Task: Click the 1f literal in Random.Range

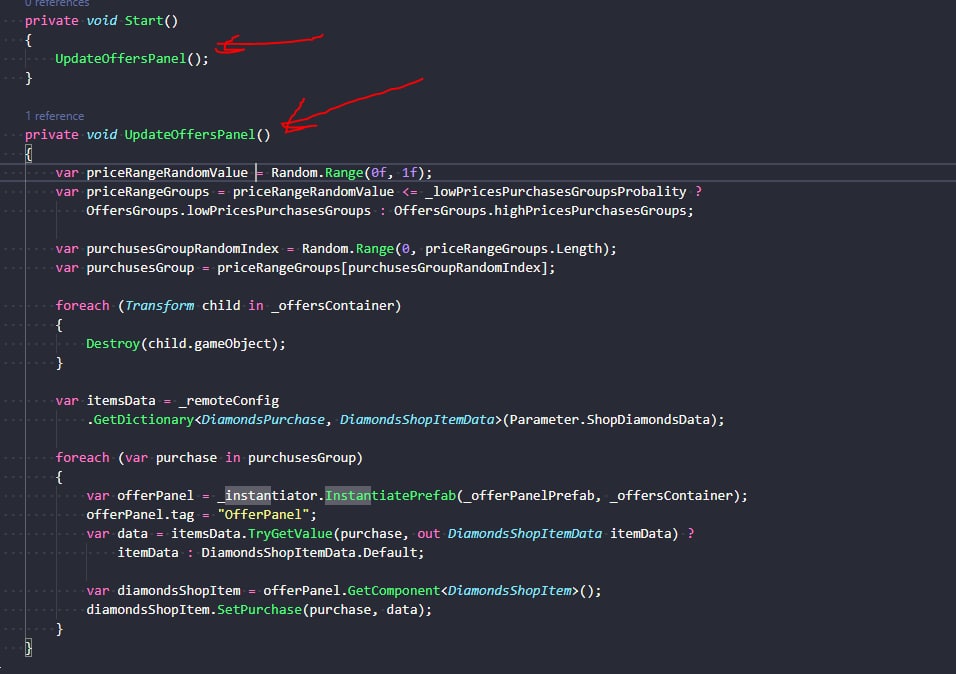Action: coord(409,173)
